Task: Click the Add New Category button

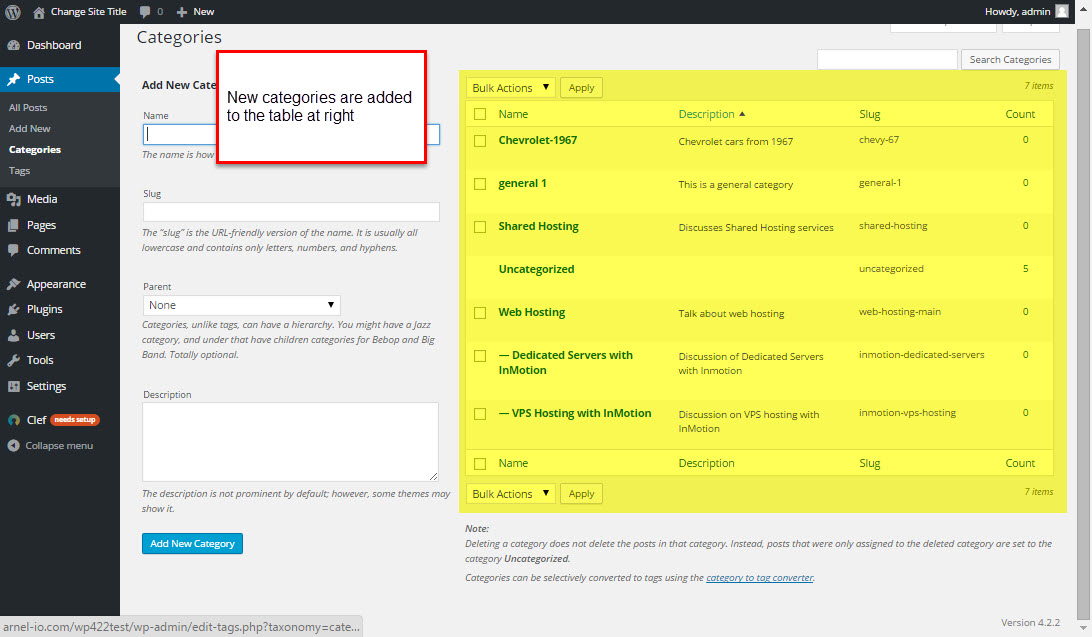Action: point(192,544)
